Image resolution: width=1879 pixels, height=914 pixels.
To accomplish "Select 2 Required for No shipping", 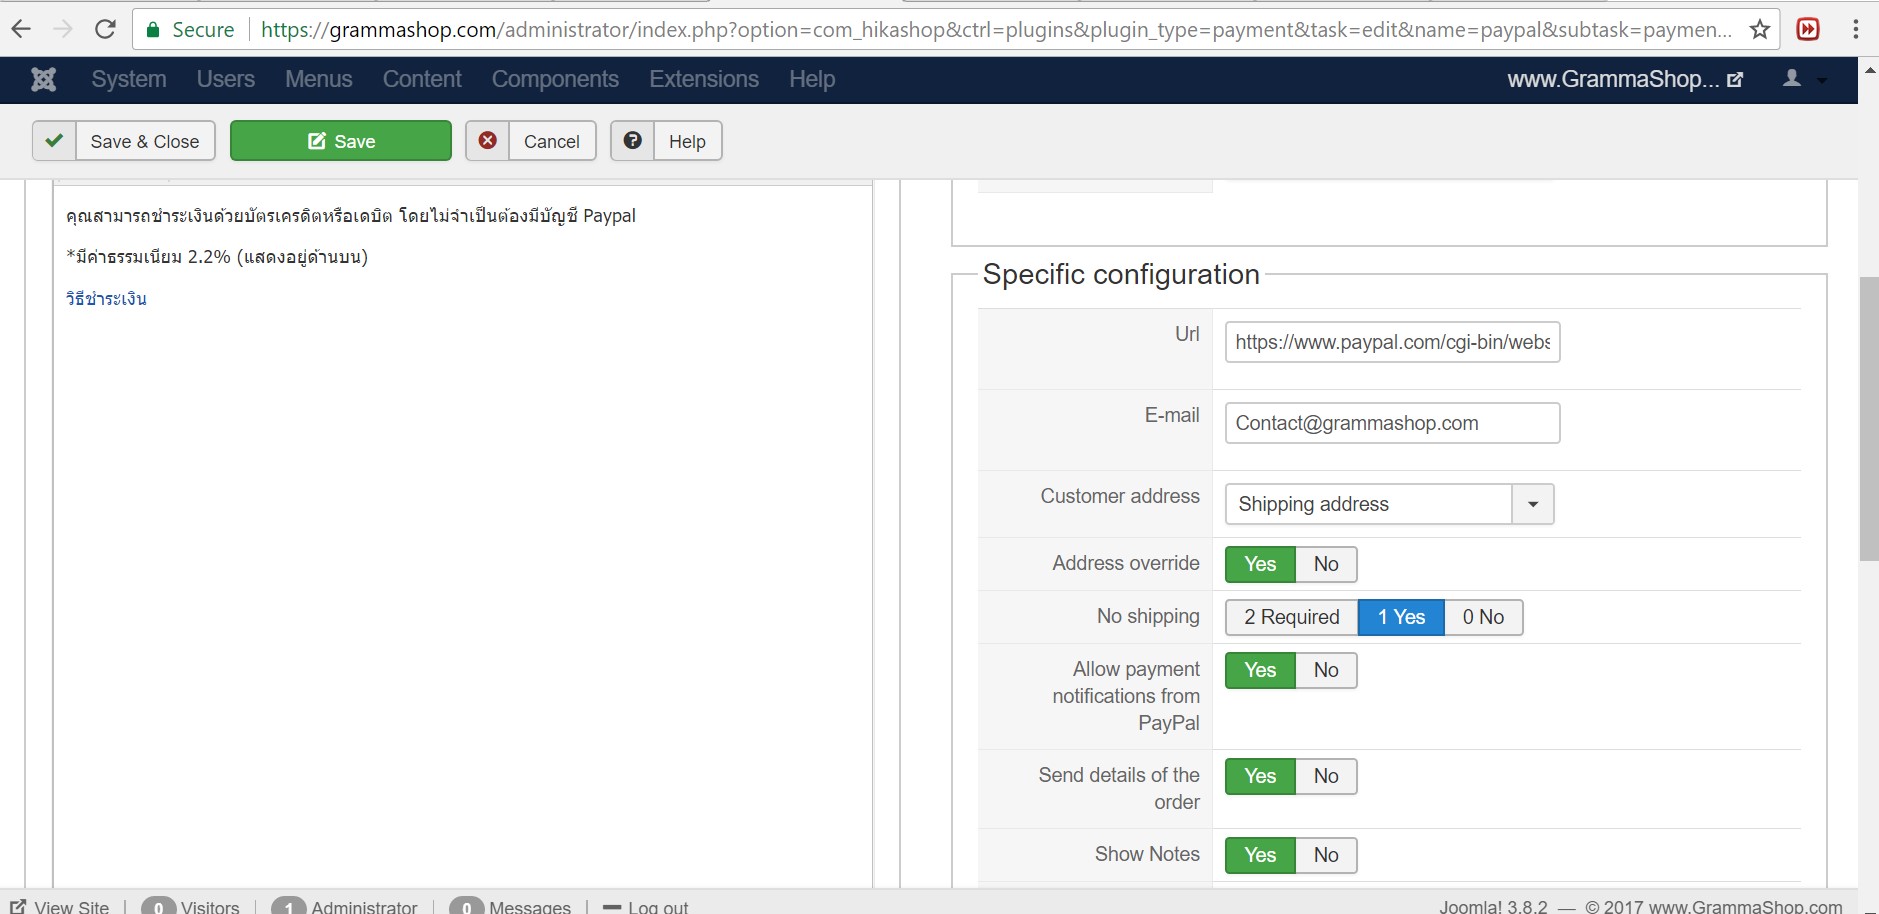I will [x=1292, y=617].
